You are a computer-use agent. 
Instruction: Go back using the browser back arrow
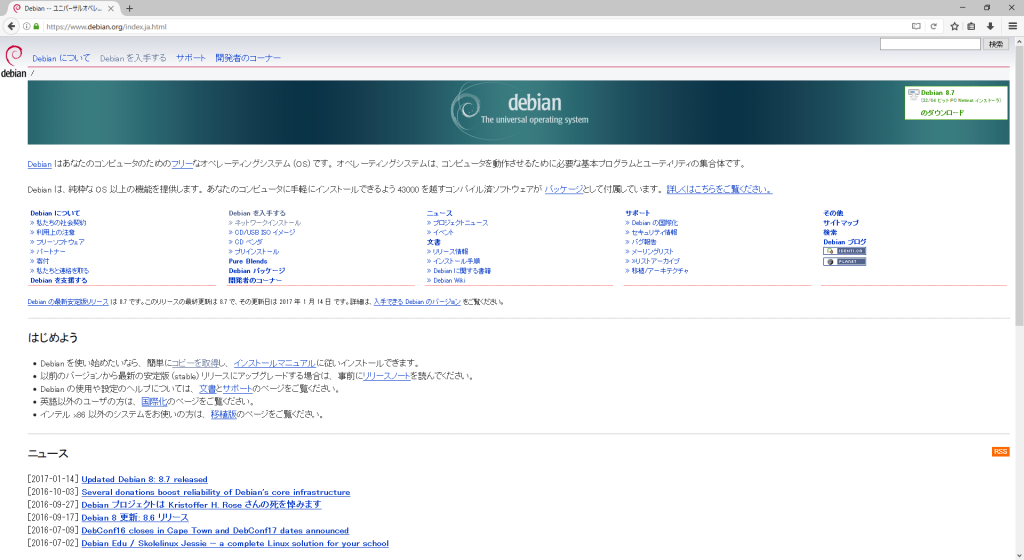pos(11,26)
